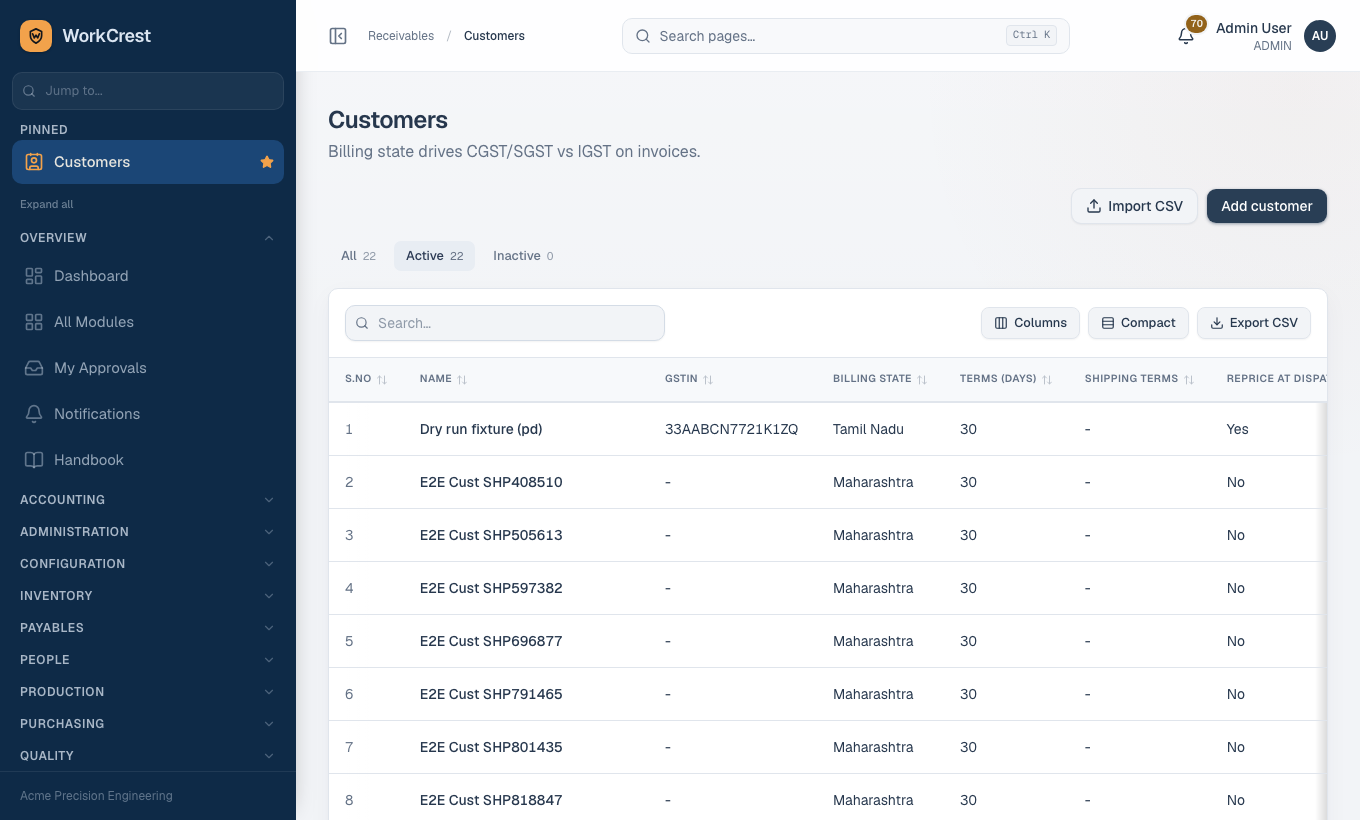Viewport: 1360px width, 820px height.
Task: Click the Import CSV button
Action: (x=1134, y=206)
